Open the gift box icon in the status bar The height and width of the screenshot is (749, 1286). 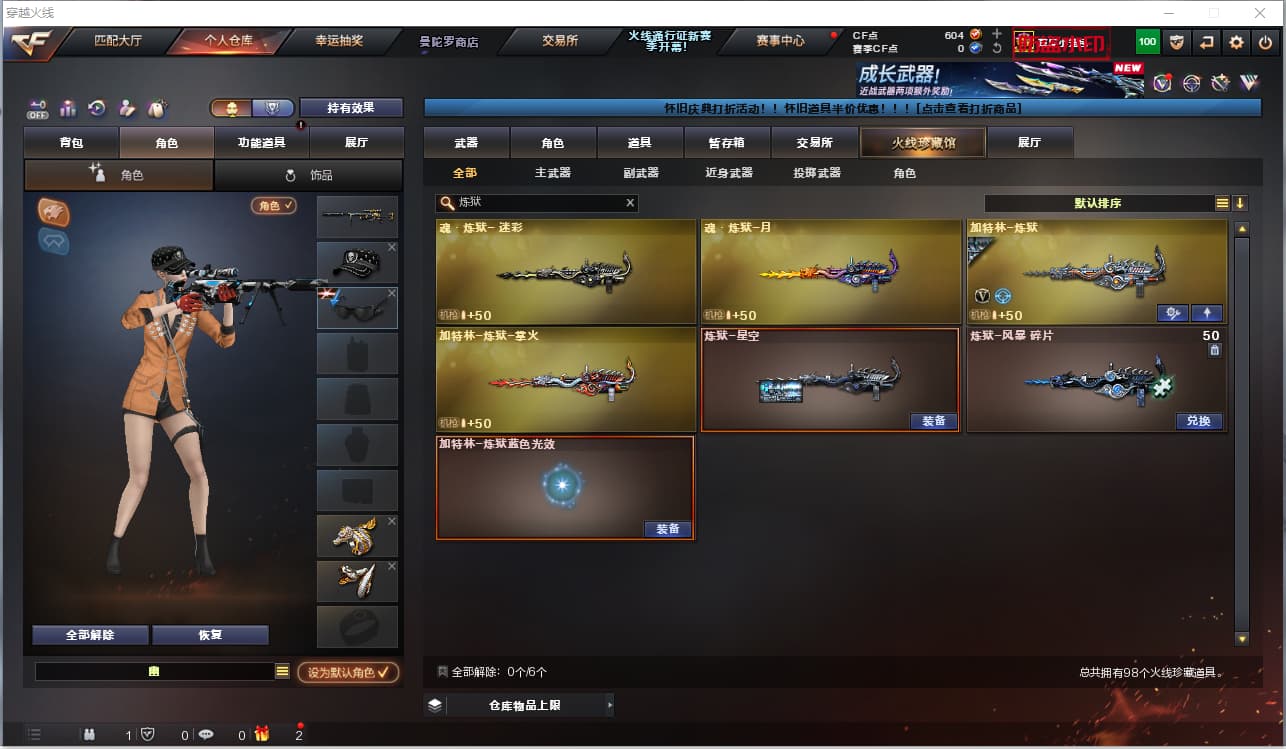coord(261,734)
